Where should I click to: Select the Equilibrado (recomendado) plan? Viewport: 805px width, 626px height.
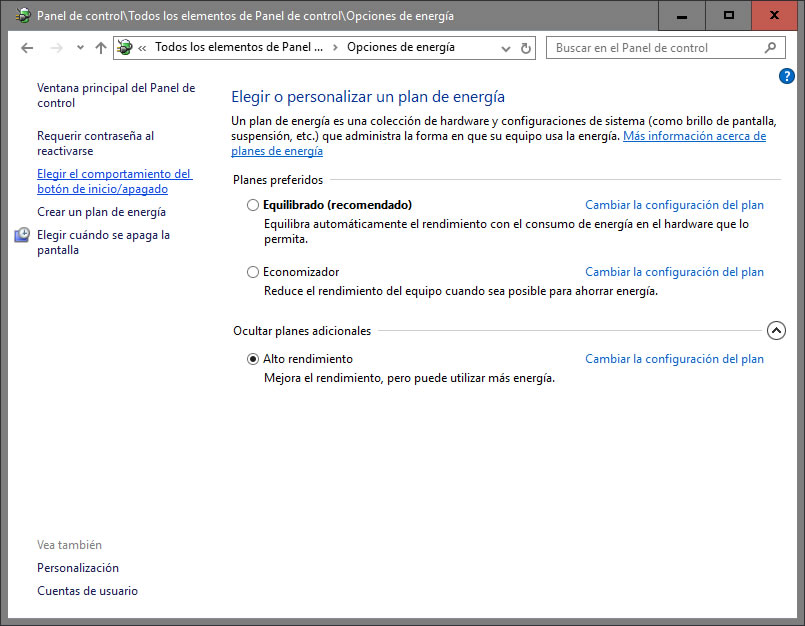click(253, 205)
